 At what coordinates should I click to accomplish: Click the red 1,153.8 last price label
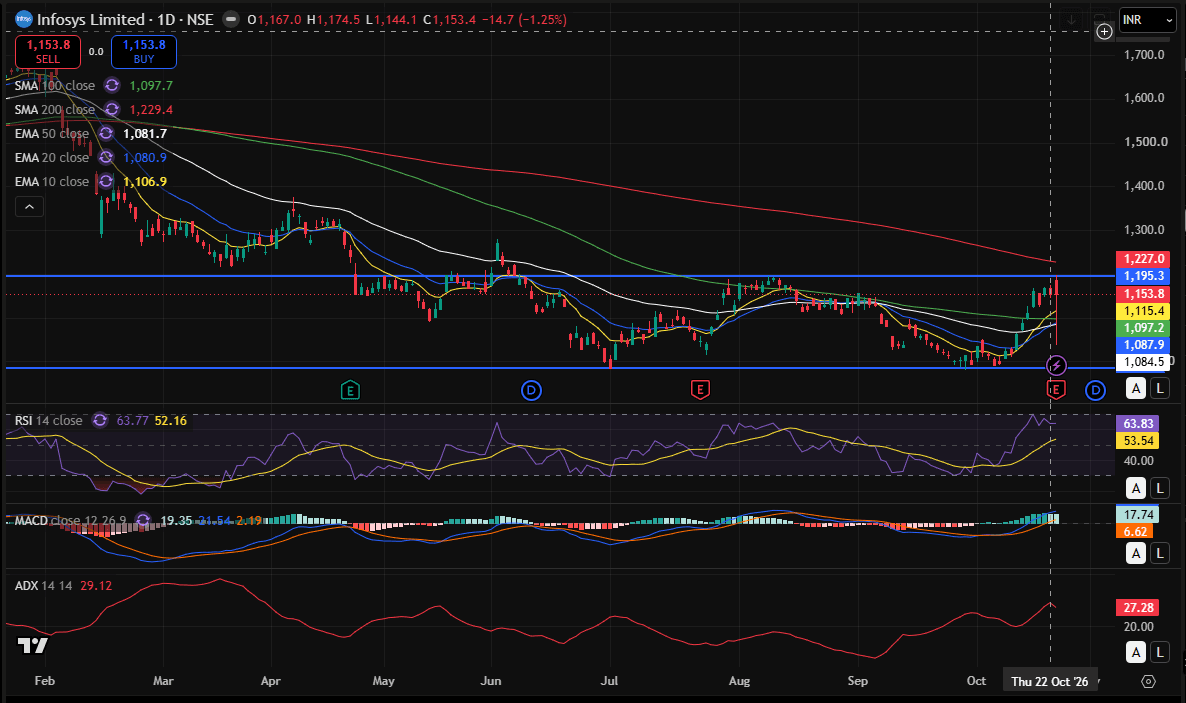(1143, 294)
